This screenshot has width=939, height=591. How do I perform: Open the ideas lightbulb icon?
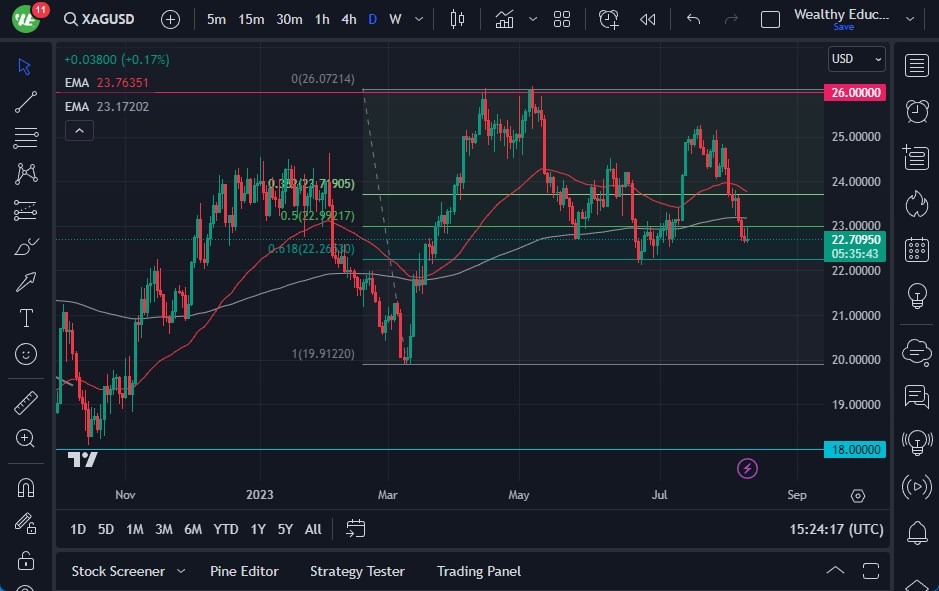click(x=916, y=296)
